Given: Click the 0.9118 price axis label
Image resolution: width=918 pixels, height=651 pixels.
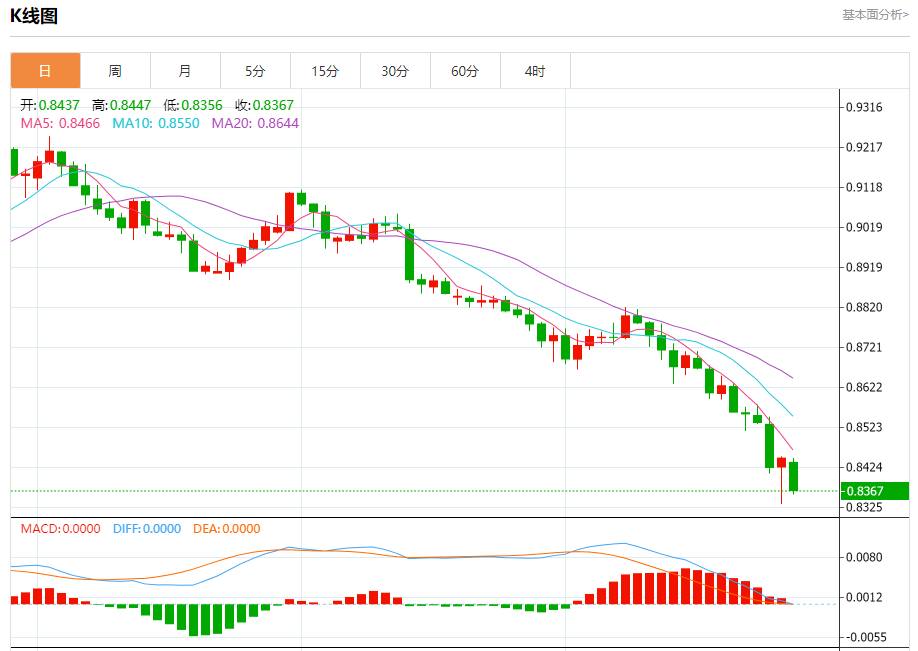Looking at the screenshot, I should tap(864, 187).
